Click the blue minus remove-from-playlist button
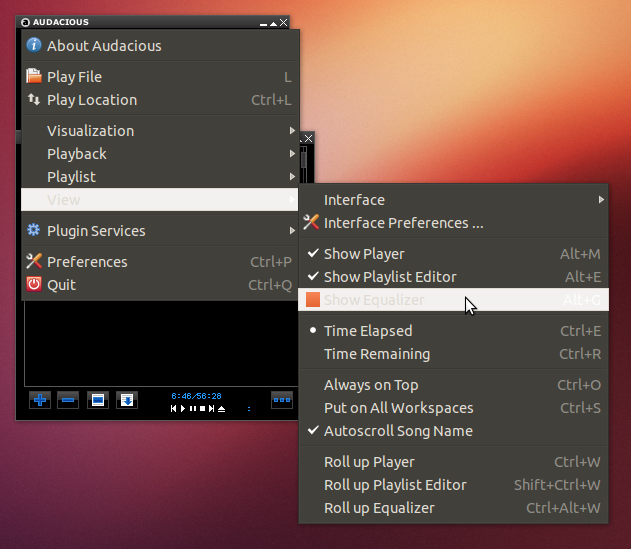 tap(68, 400)
